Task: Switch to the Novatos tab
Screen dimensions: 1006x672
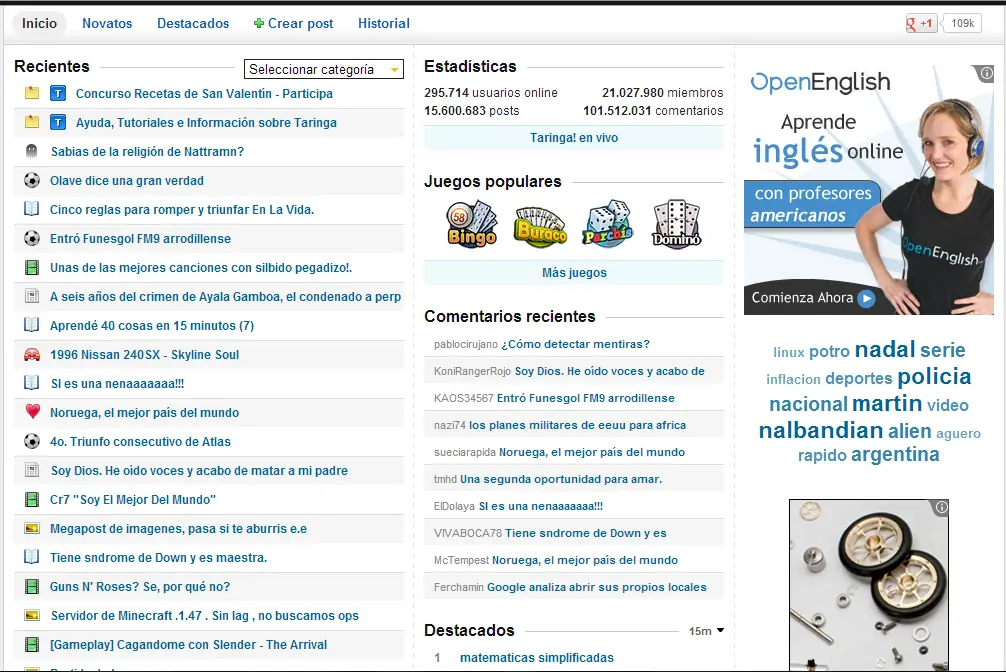Action: (107, 23)
